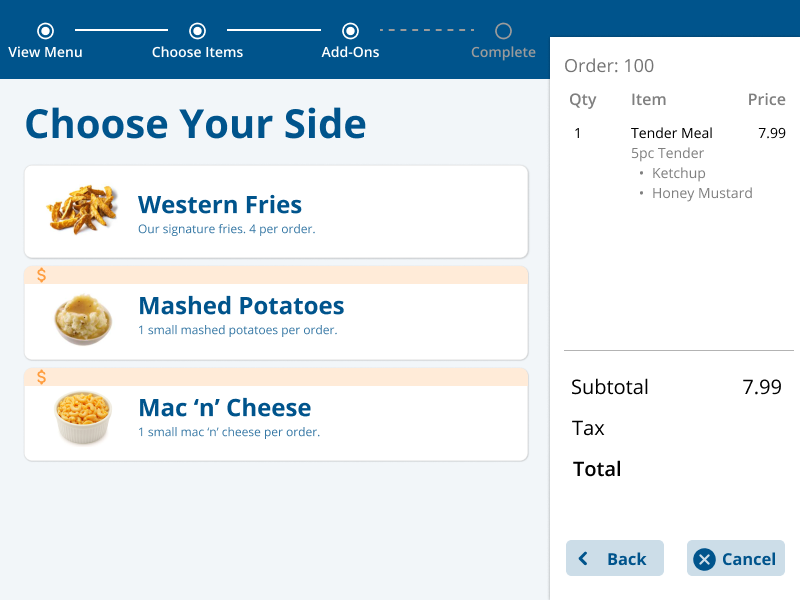800x600 pixels.
Task: Click the Mac 'n' Cheese bowl image
Action: click(83, 417)
